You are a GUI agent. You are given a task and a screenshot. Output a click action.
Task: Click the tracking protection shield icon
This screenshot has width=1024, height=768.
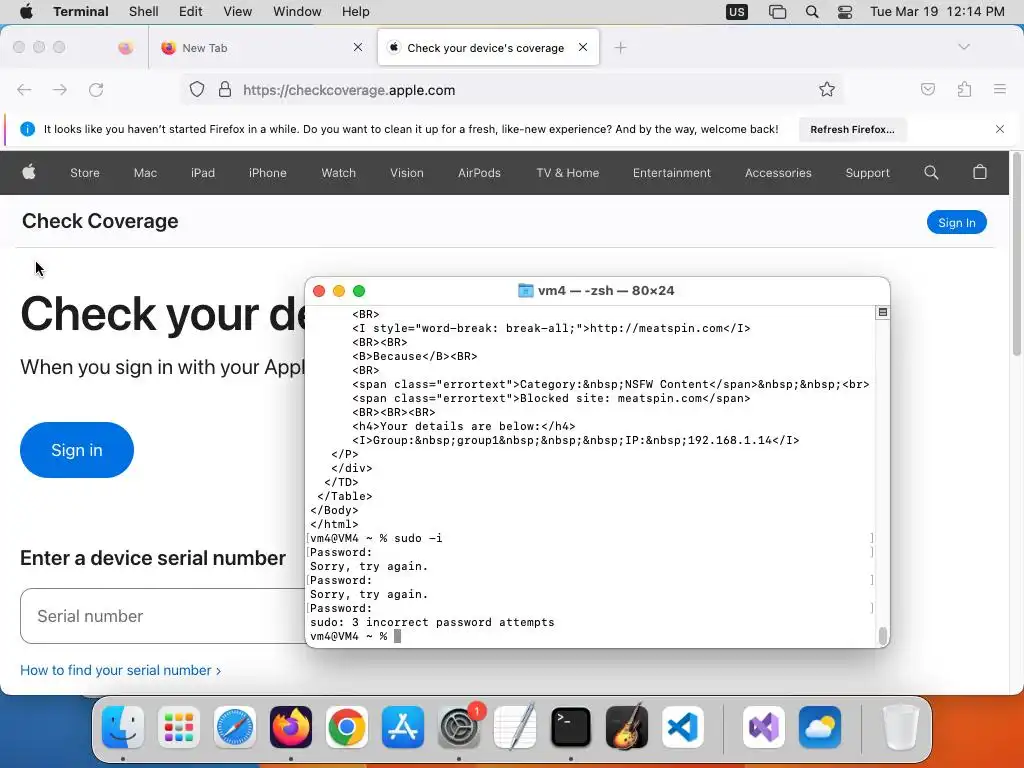(x=197, y=89)
